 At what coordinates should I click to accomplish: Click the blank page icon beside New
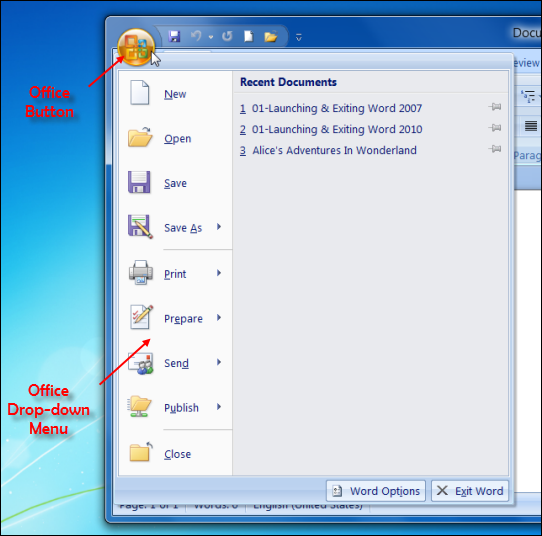(x=140, y=93)
